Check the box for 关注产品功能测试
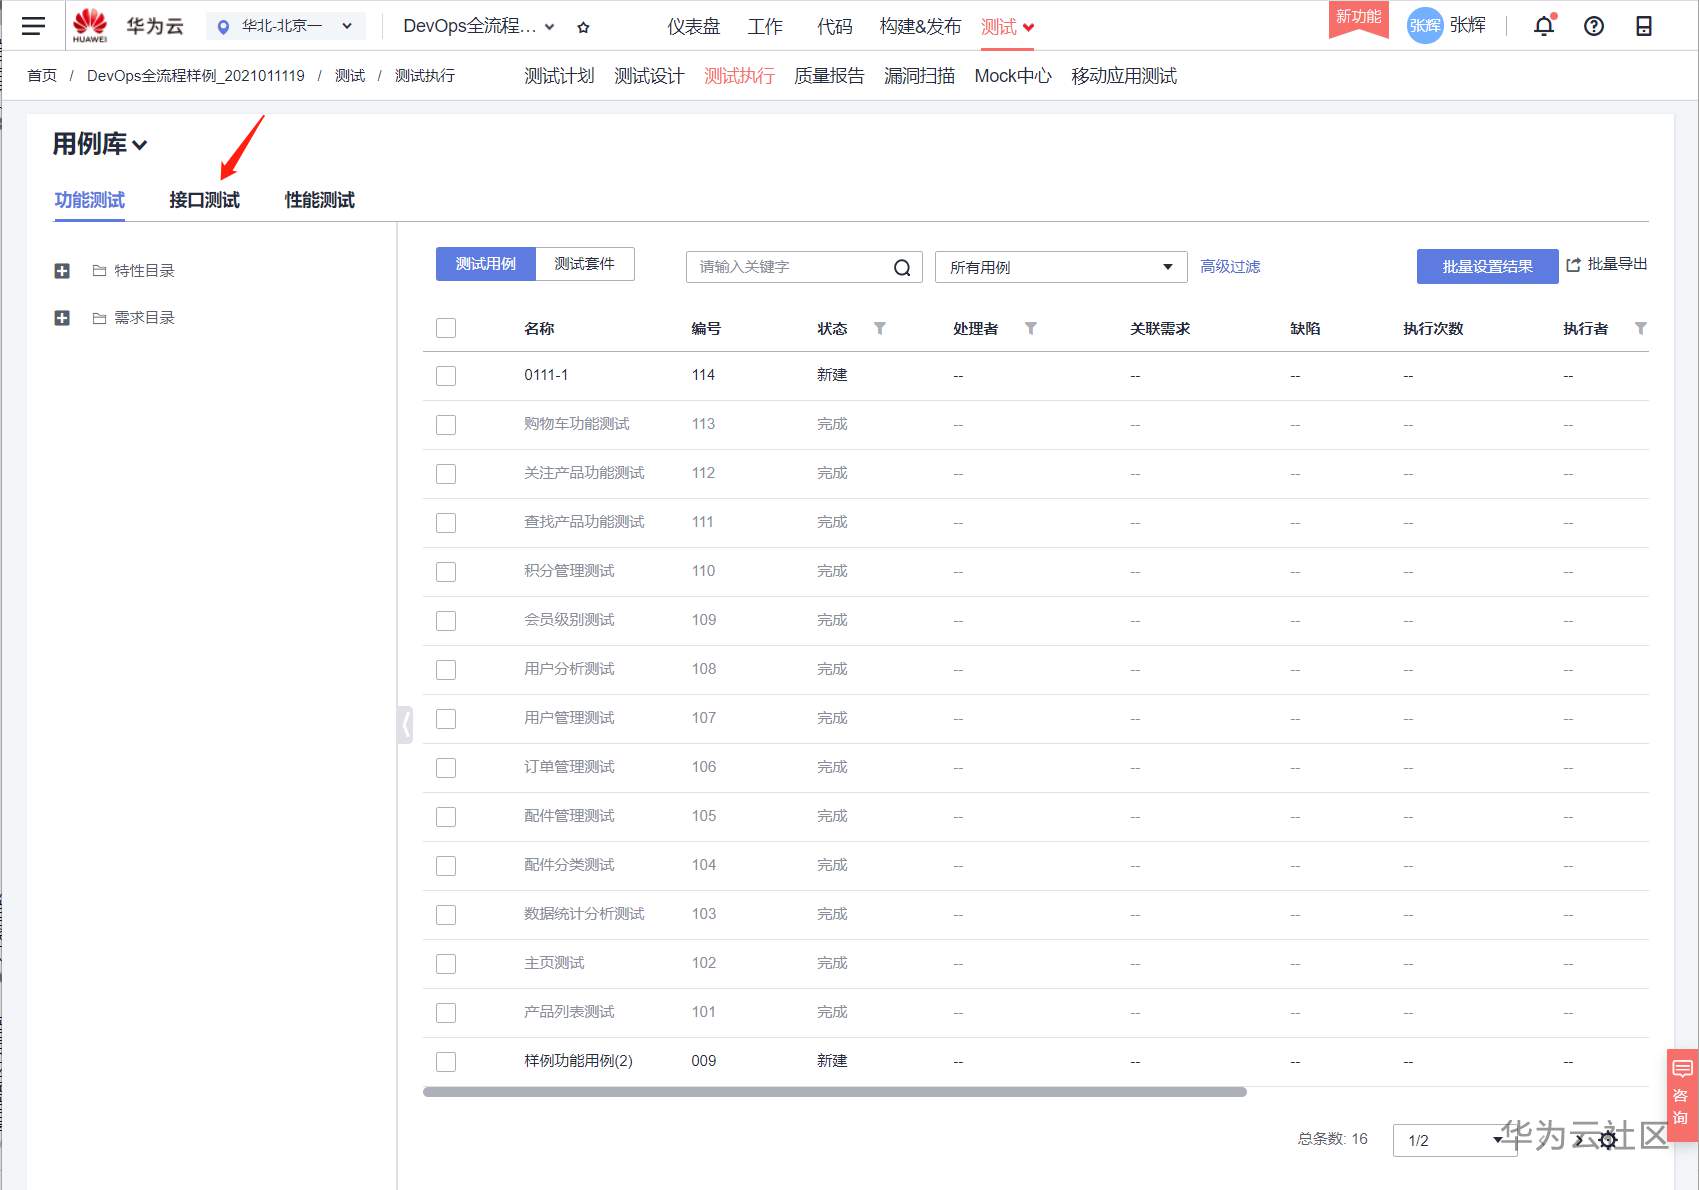 click(x=446, y=474)
